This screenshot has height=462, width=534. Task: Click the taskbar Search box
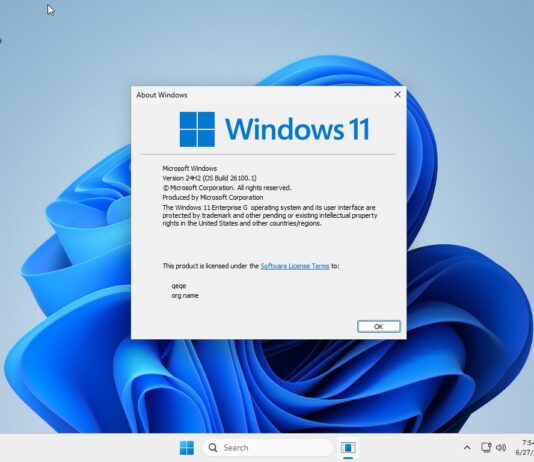coord(267,447)
